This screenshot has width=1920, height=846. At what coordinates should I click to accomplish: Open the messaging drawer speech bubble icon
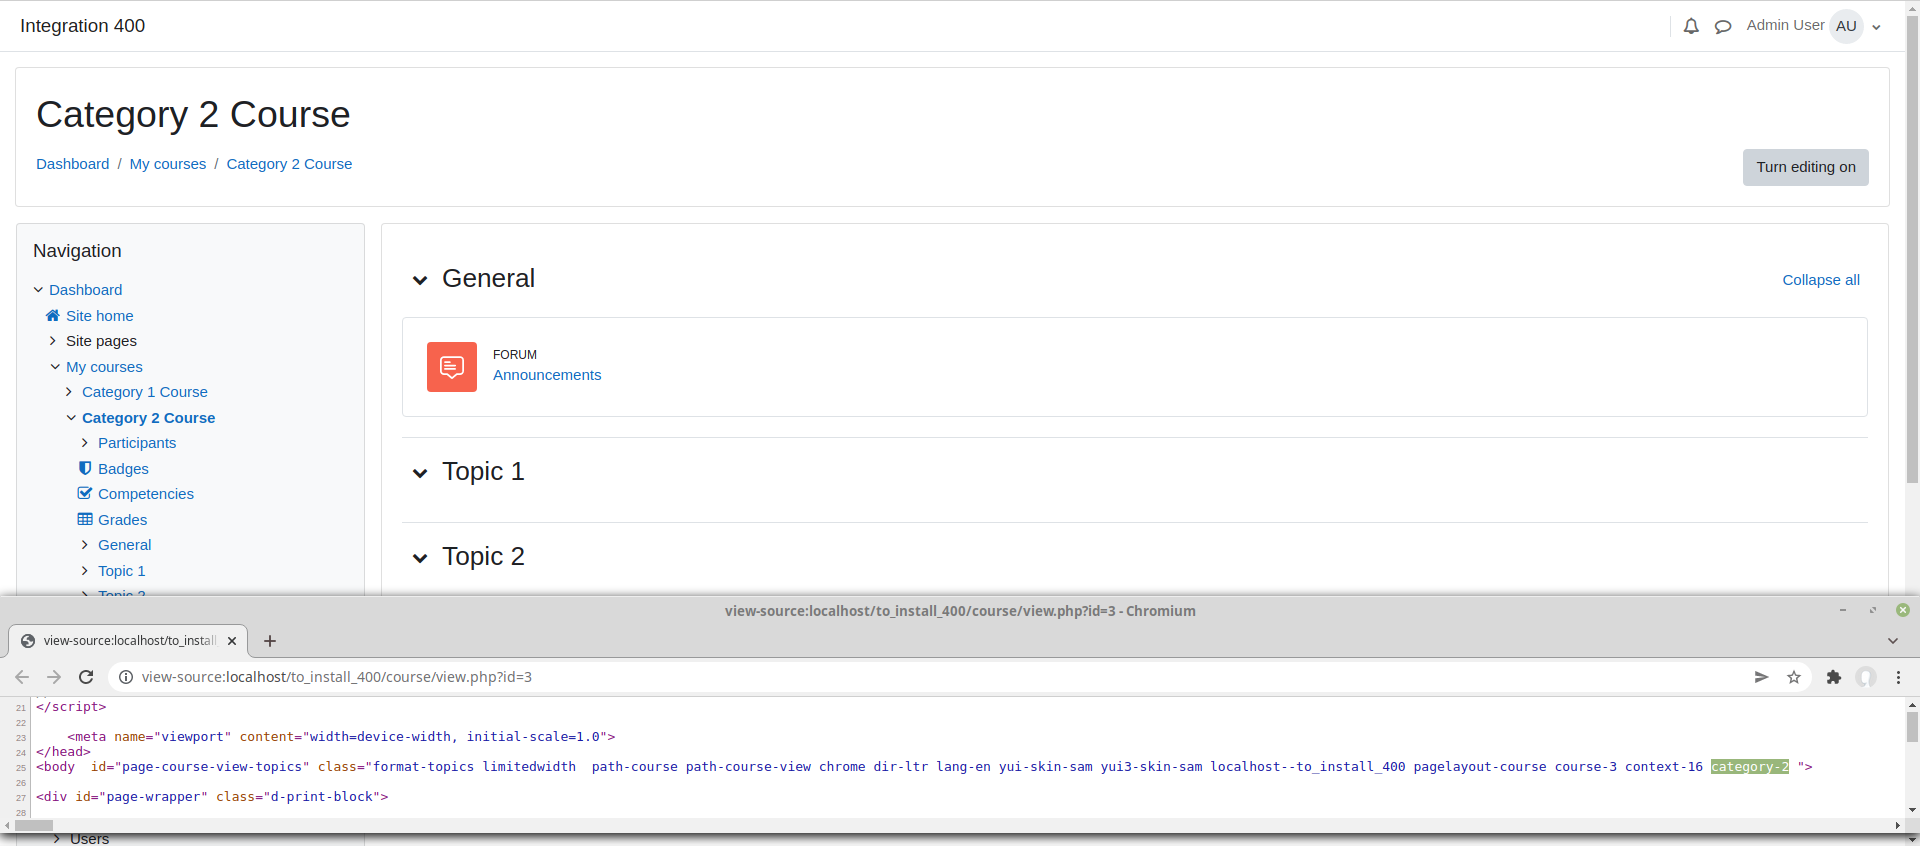pos(1723,27)
